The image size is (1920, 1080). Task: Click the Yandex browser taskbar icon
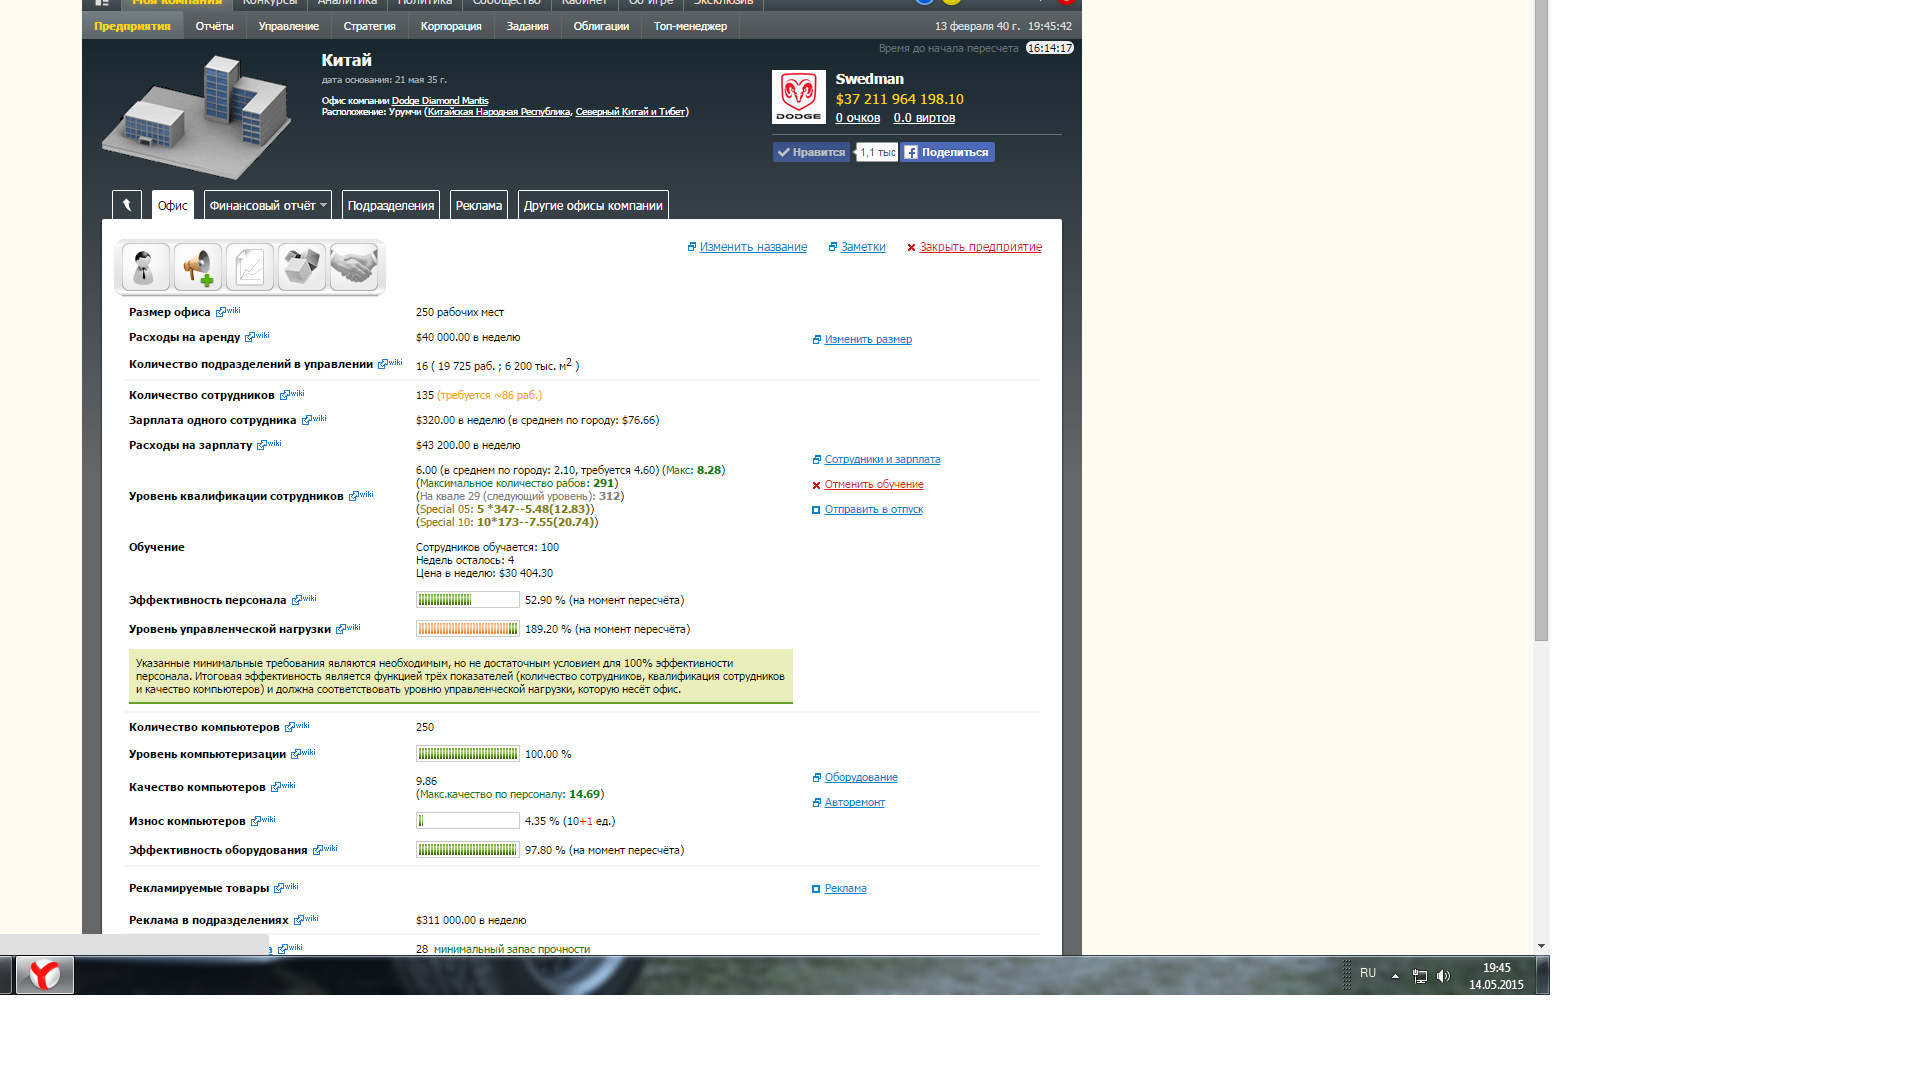pos(45,975)
